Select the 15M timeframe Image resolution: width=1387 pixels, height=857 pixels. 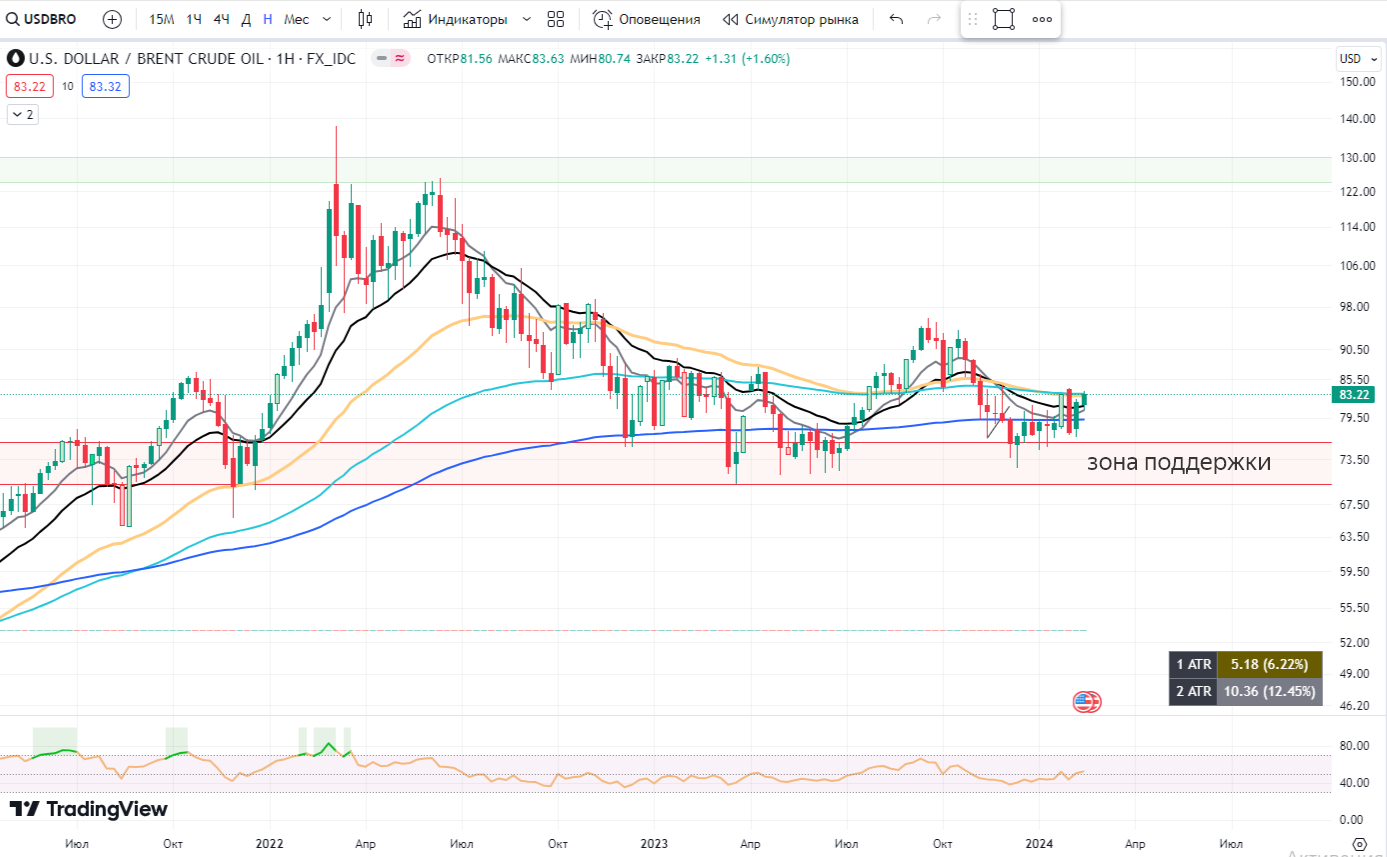coord(161,19)
